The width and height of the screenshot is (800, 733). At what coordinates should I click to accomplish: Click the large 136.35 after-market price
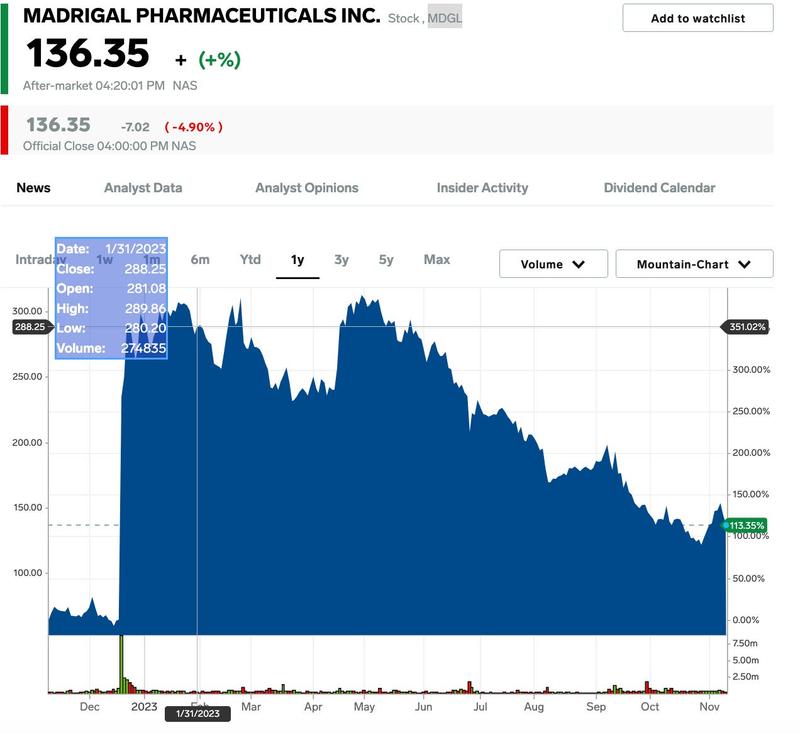coord(88,53)
